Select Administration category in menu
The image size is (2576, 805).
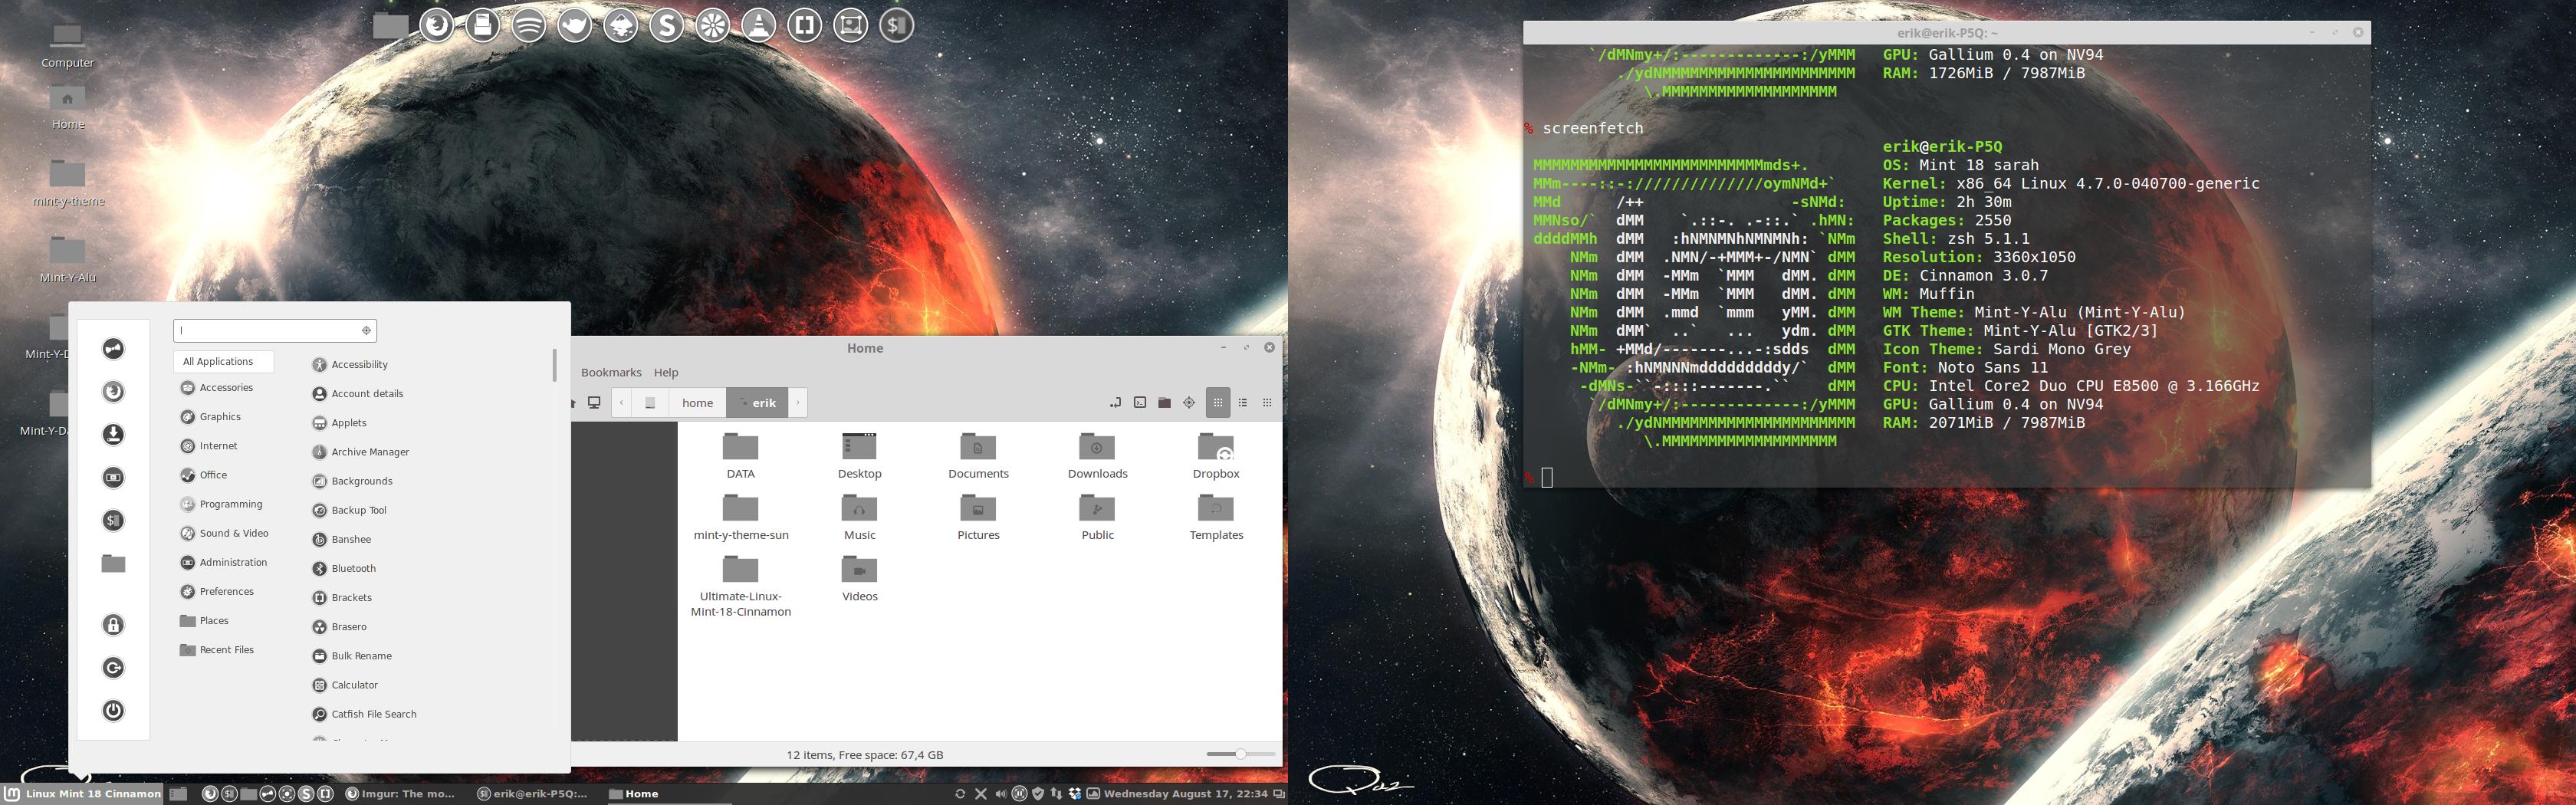224,562
